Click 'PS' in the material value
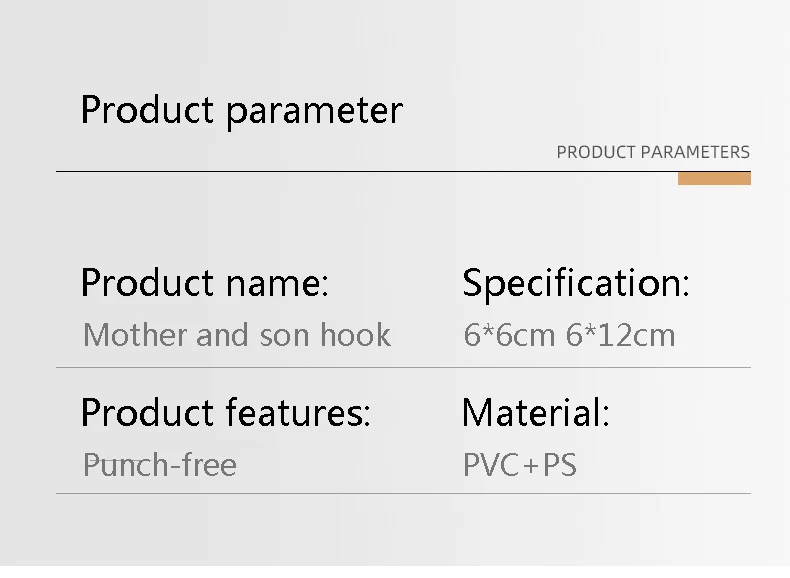 tap(559, 465)
